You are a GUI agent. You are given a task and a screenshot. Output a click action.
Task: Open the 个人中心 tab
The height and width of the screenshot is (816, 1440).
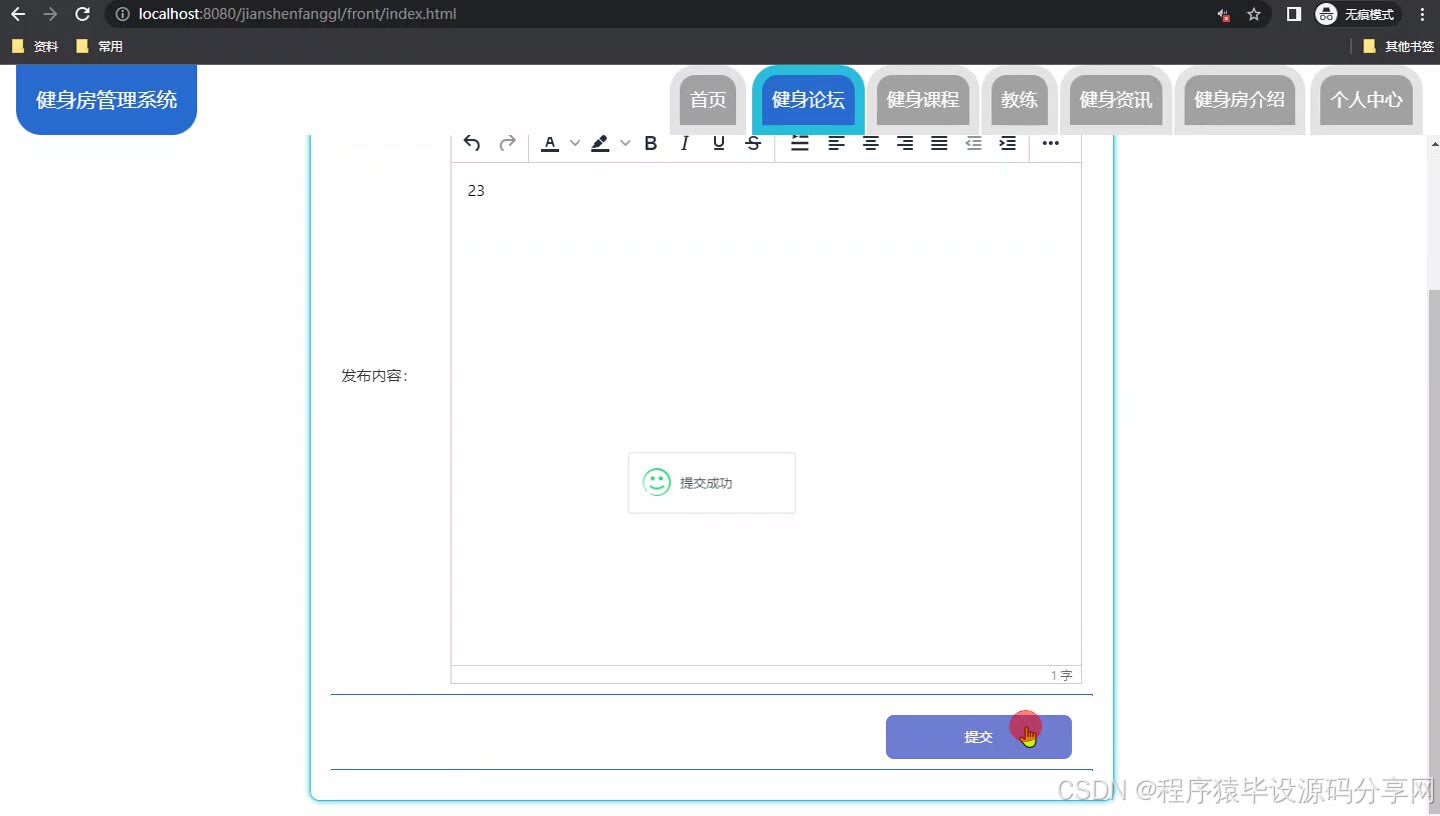pos(1366,100)
